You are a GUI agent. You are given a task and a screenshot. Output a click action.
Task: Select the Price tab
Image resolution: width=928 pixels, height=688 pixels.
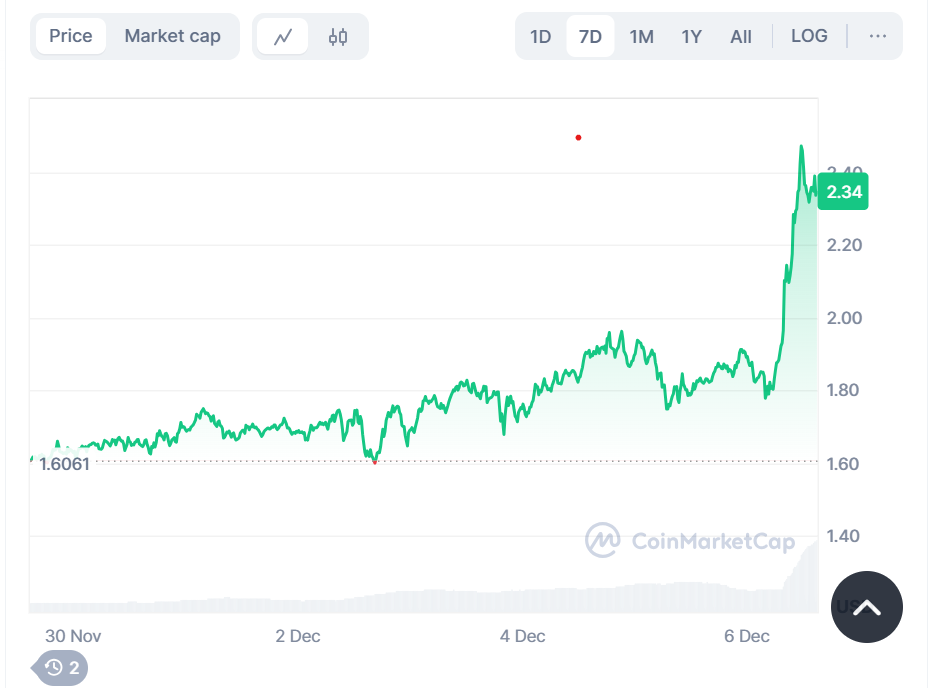point(71,36)
